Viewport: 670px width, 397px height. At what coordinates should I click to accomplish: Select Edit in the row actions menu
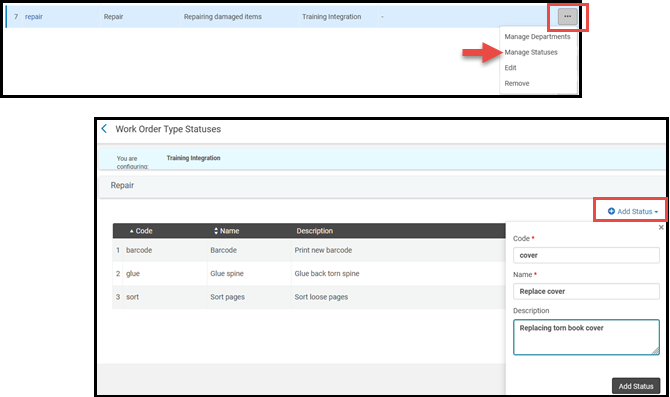pyautogui.click(x=510, y=68)
